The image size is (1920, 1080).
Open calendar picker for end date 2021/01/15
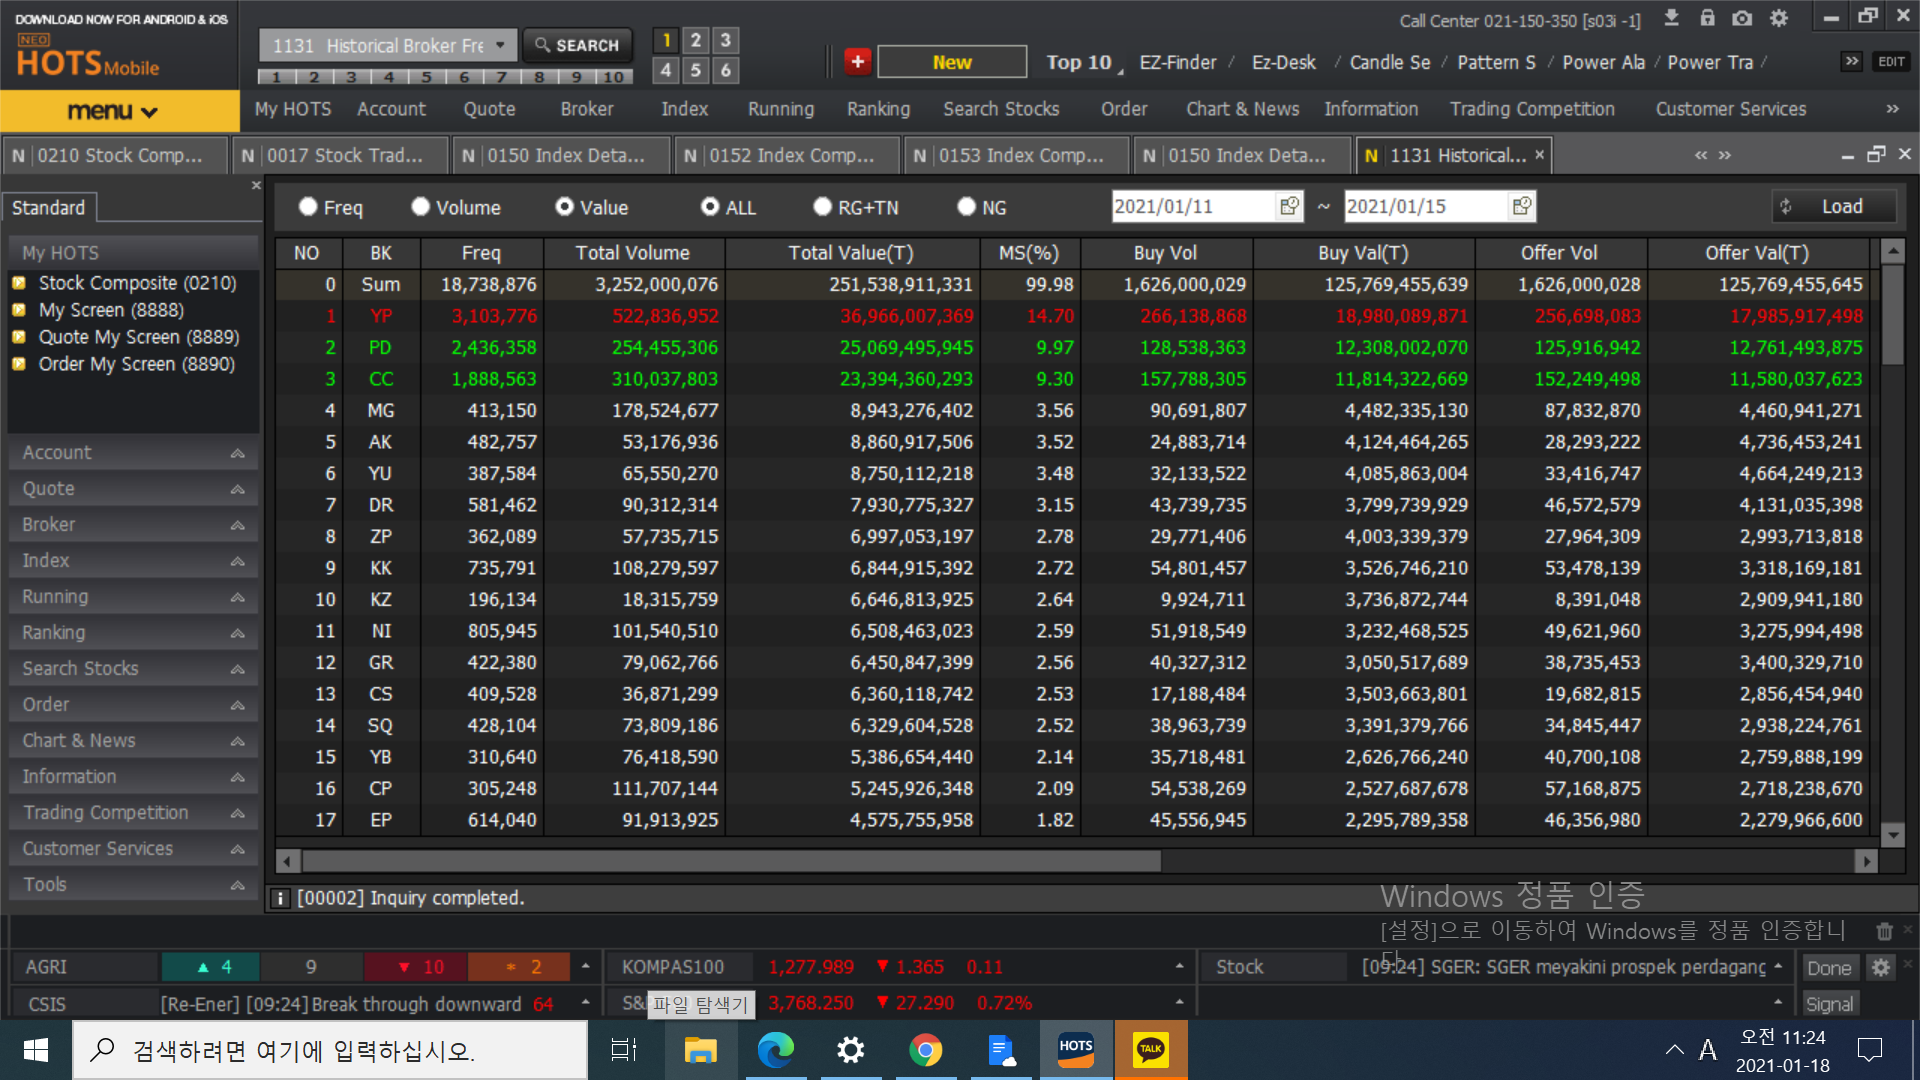pos(1521,206)
